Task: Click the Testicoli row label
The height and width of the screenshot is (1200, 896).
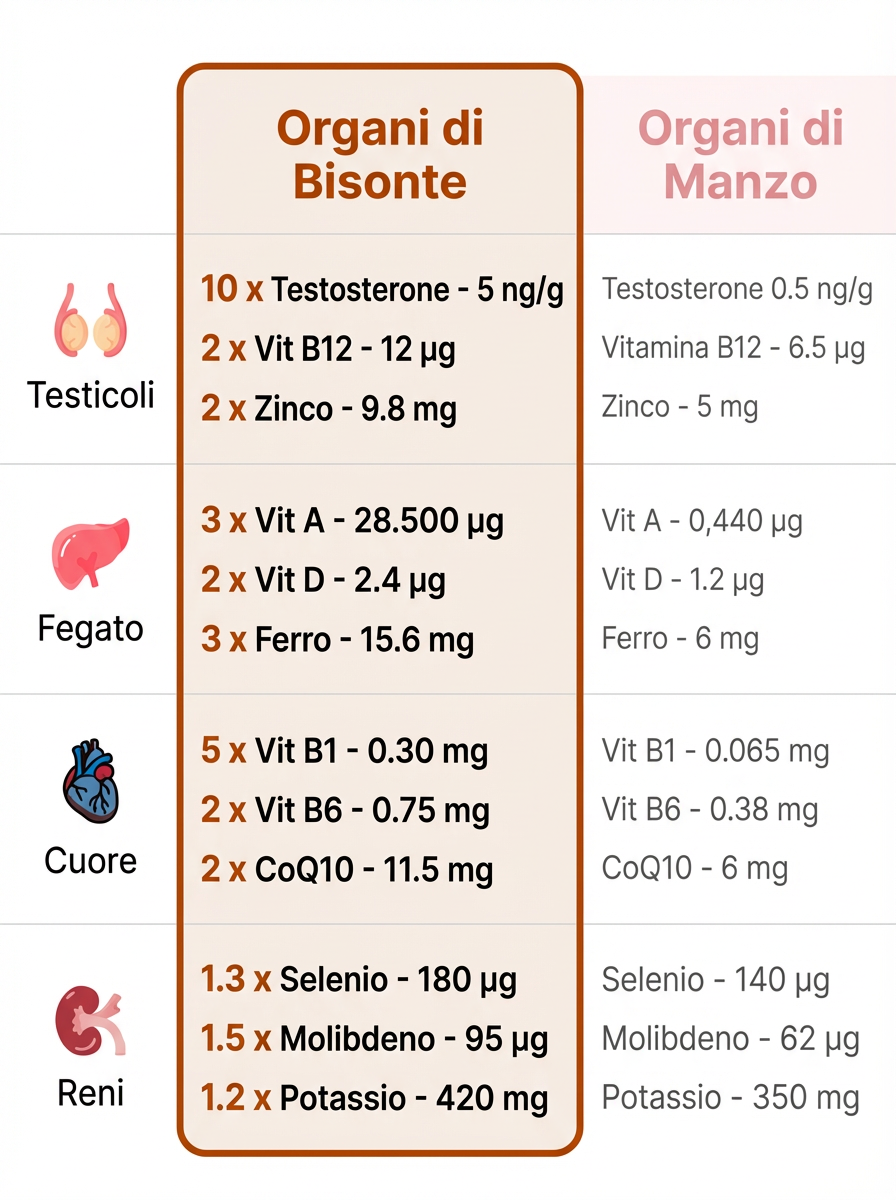Action: tap(91, 396)
